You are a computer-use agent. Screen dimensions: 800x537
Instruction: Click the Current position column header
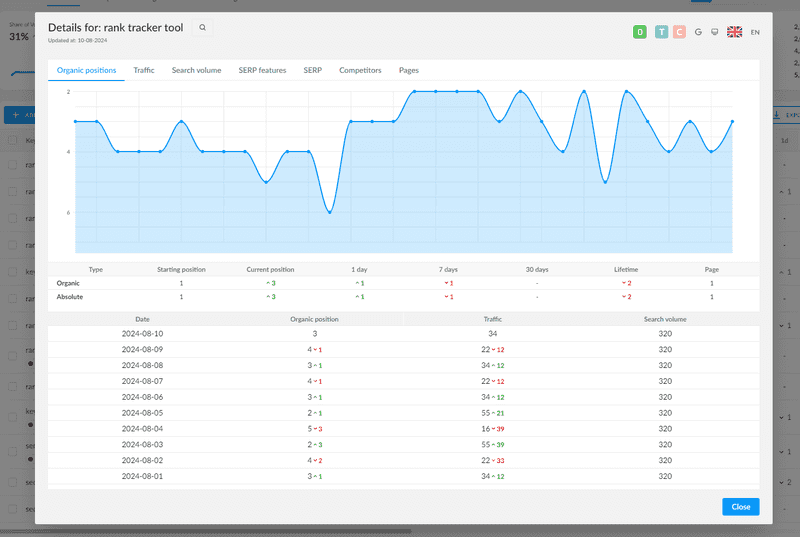[x=270, y=269]
